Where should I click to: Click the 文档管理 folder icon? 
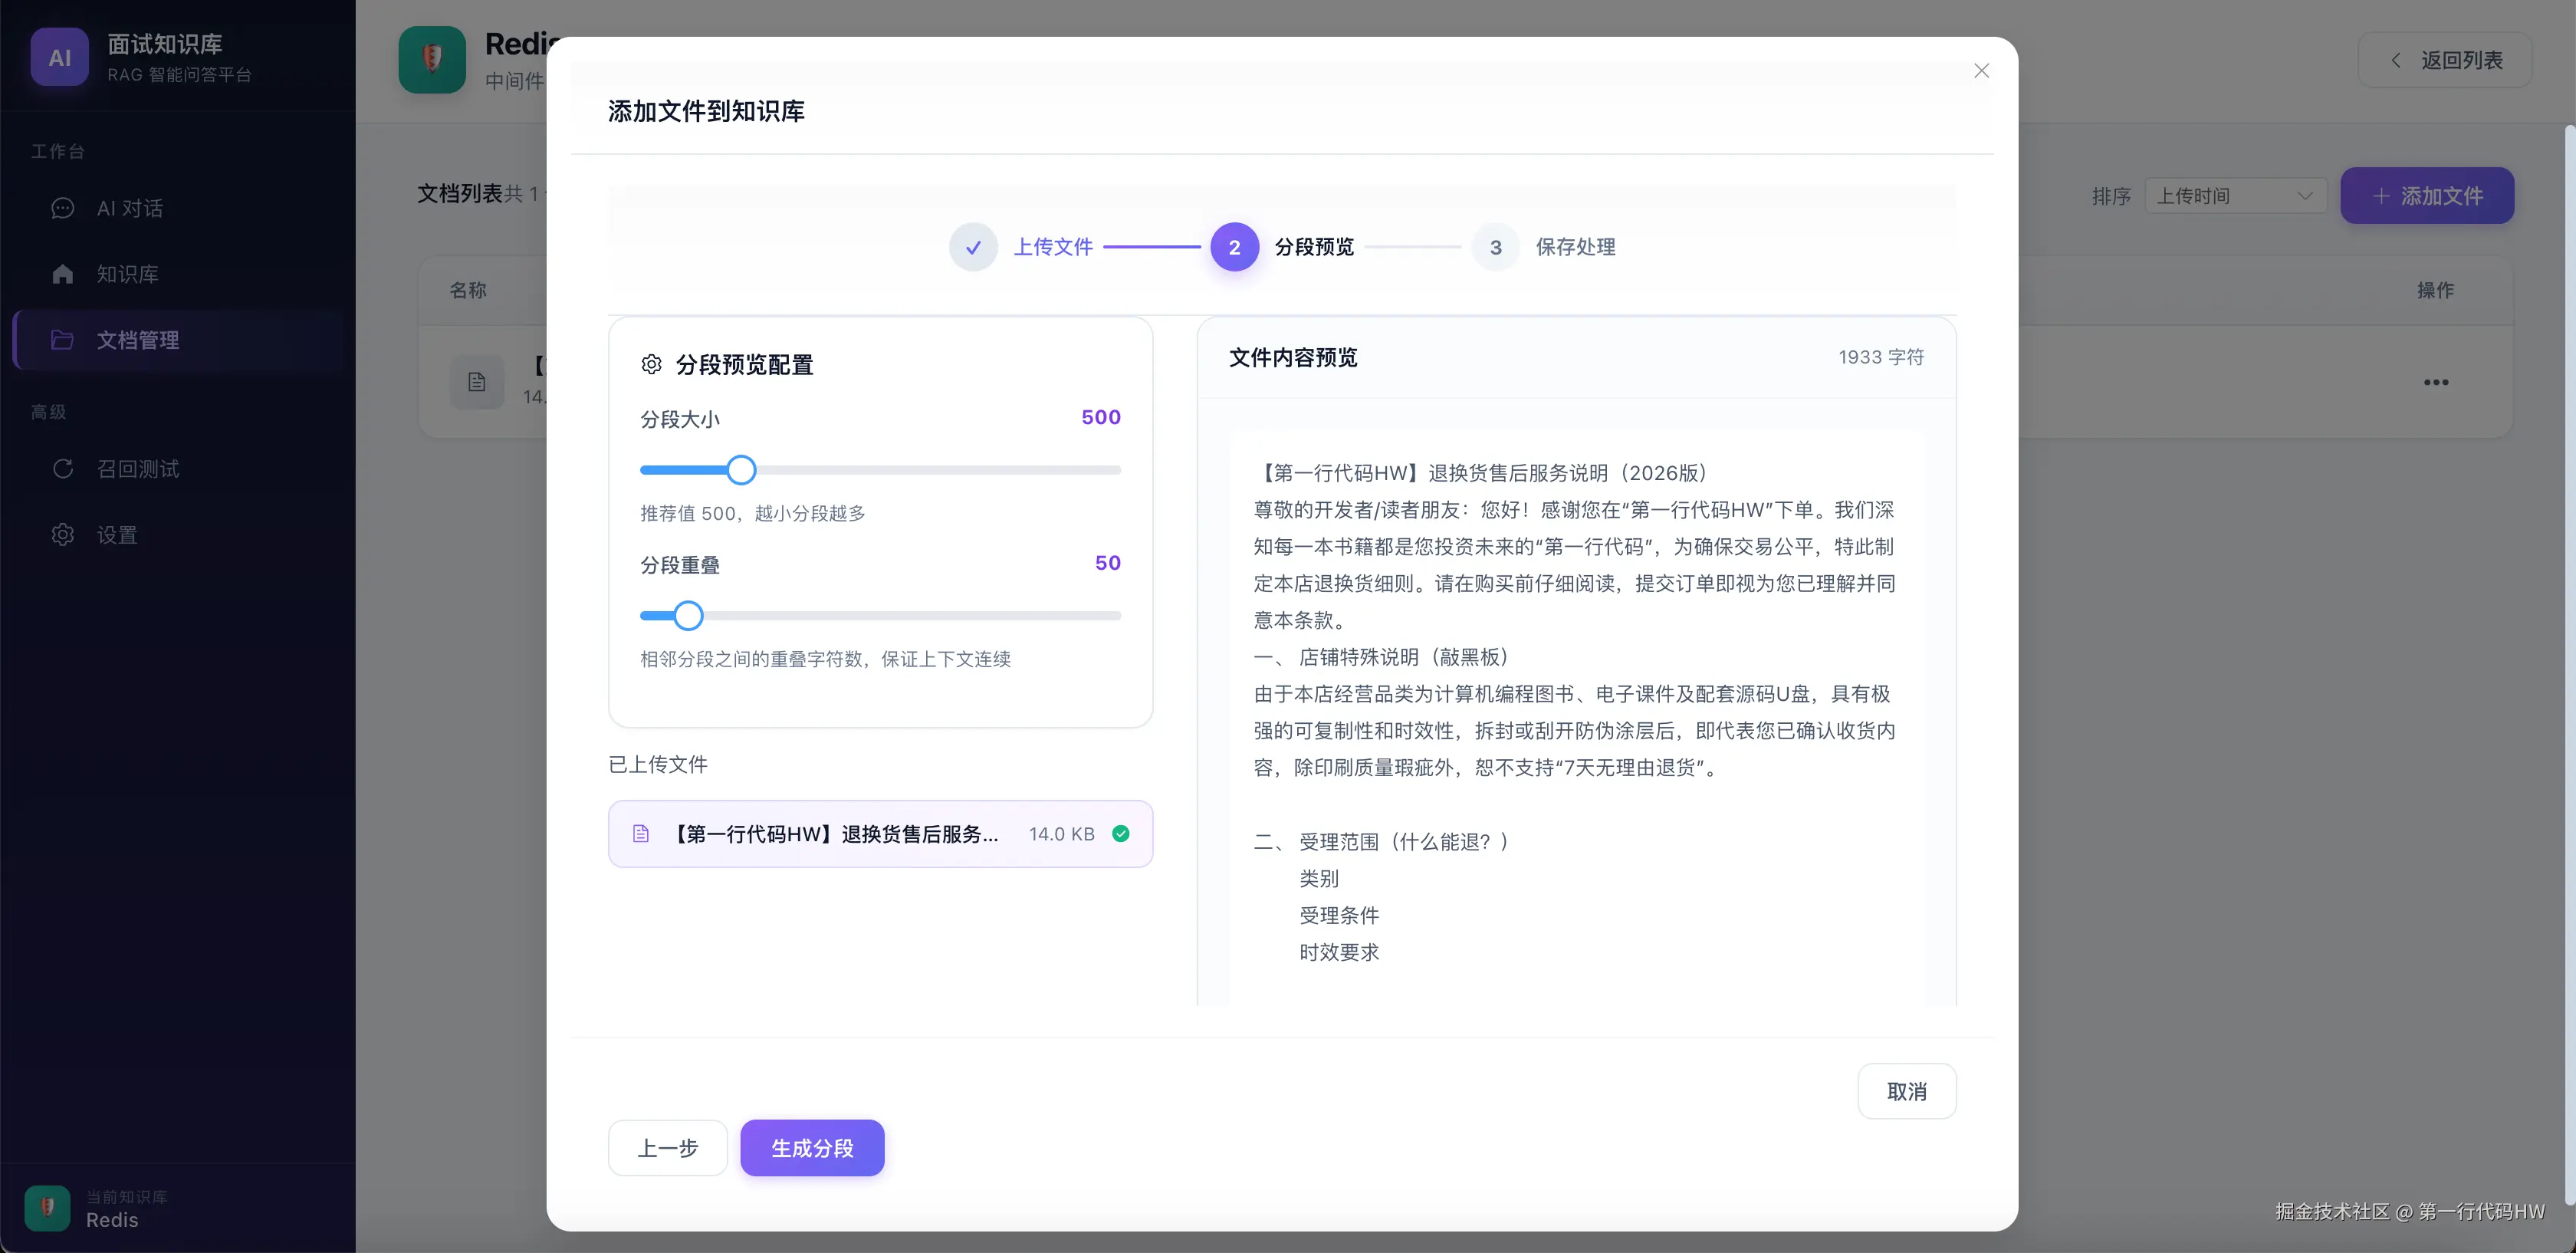[x=62, y=340]
